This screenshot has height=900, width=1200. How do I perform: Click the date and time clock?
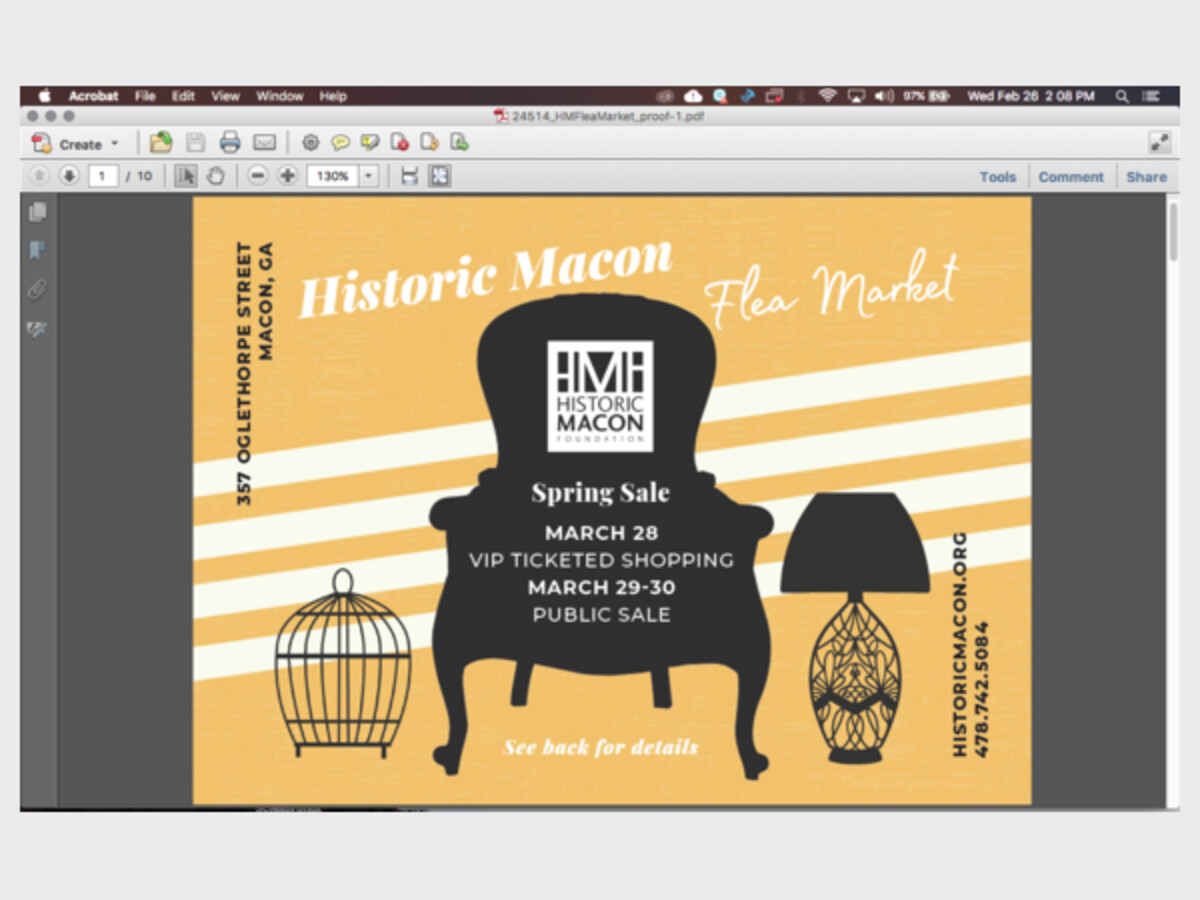[x=1031, y=96]
